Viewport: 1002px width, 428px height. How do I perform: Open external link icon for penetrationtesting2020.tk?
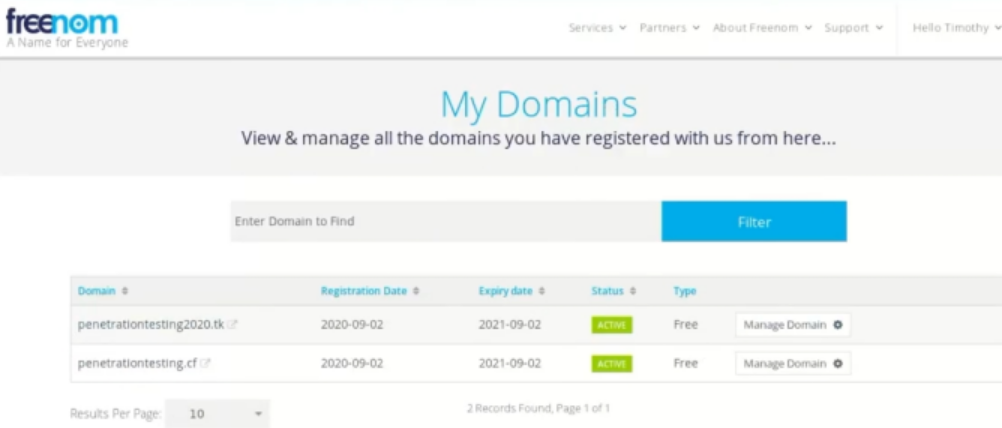click(233, 325)
